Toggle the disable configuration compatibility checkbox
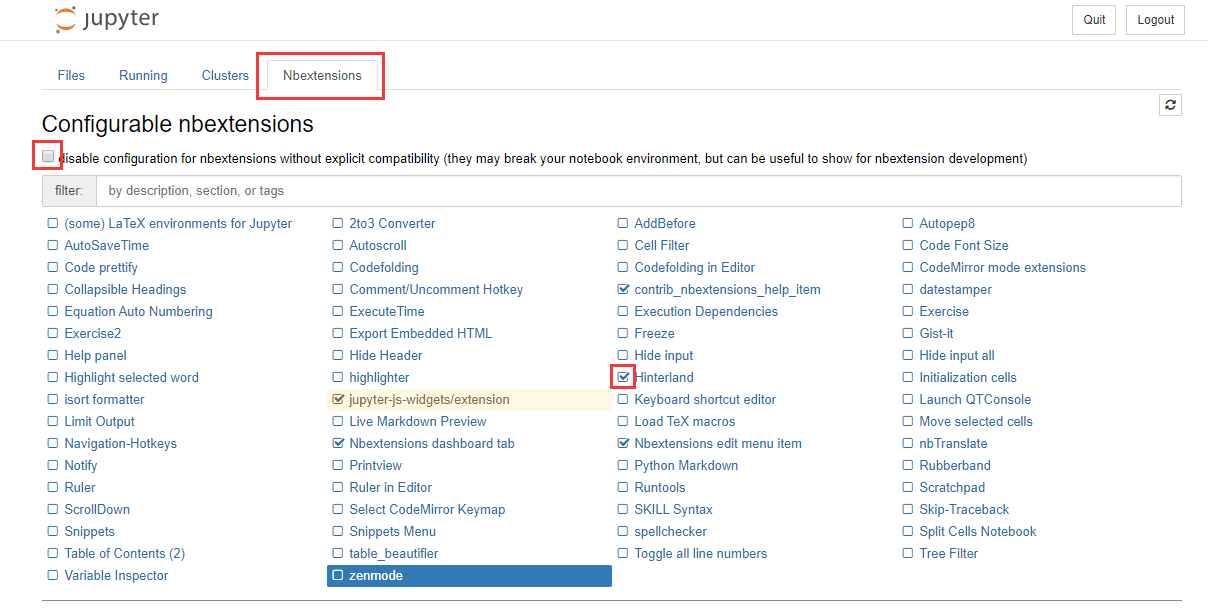The image size is (1208, 616). pos(48,157)
